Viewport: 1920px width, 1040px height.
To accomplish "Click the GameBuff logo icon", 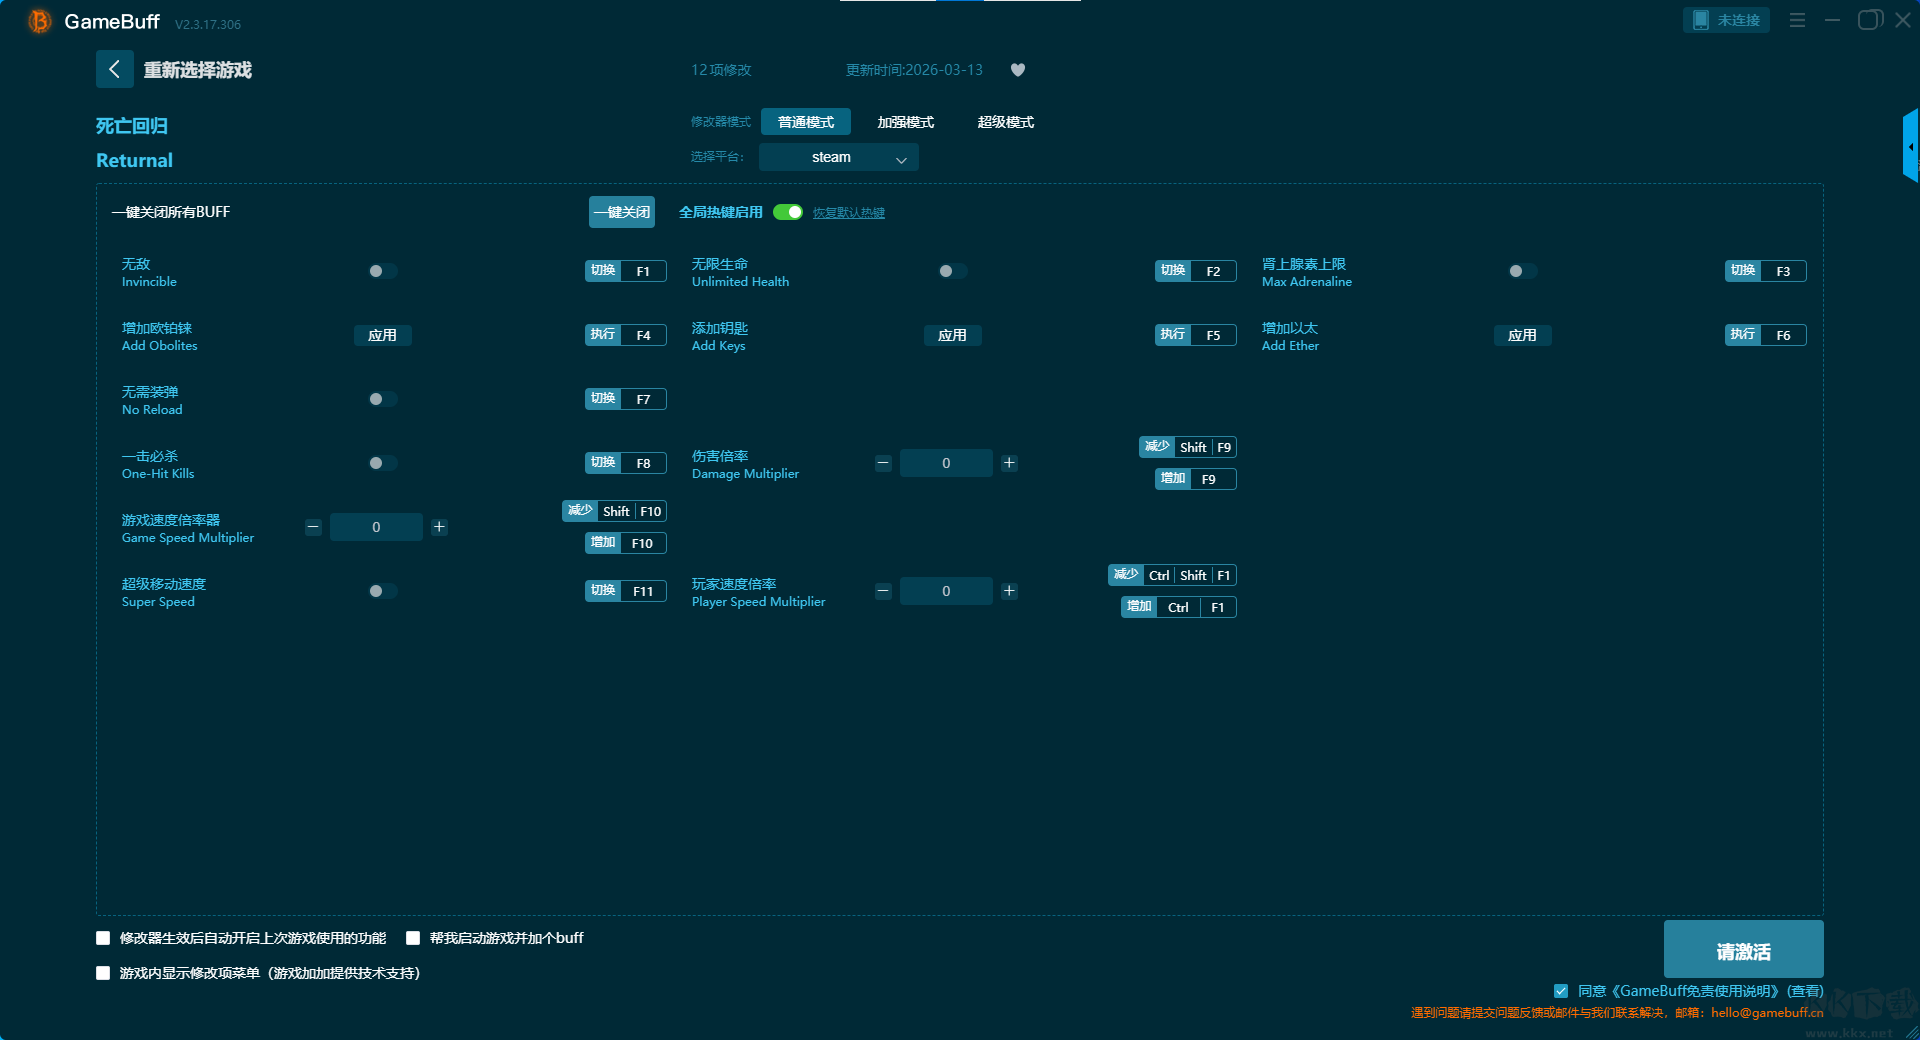I will point(39,21).
